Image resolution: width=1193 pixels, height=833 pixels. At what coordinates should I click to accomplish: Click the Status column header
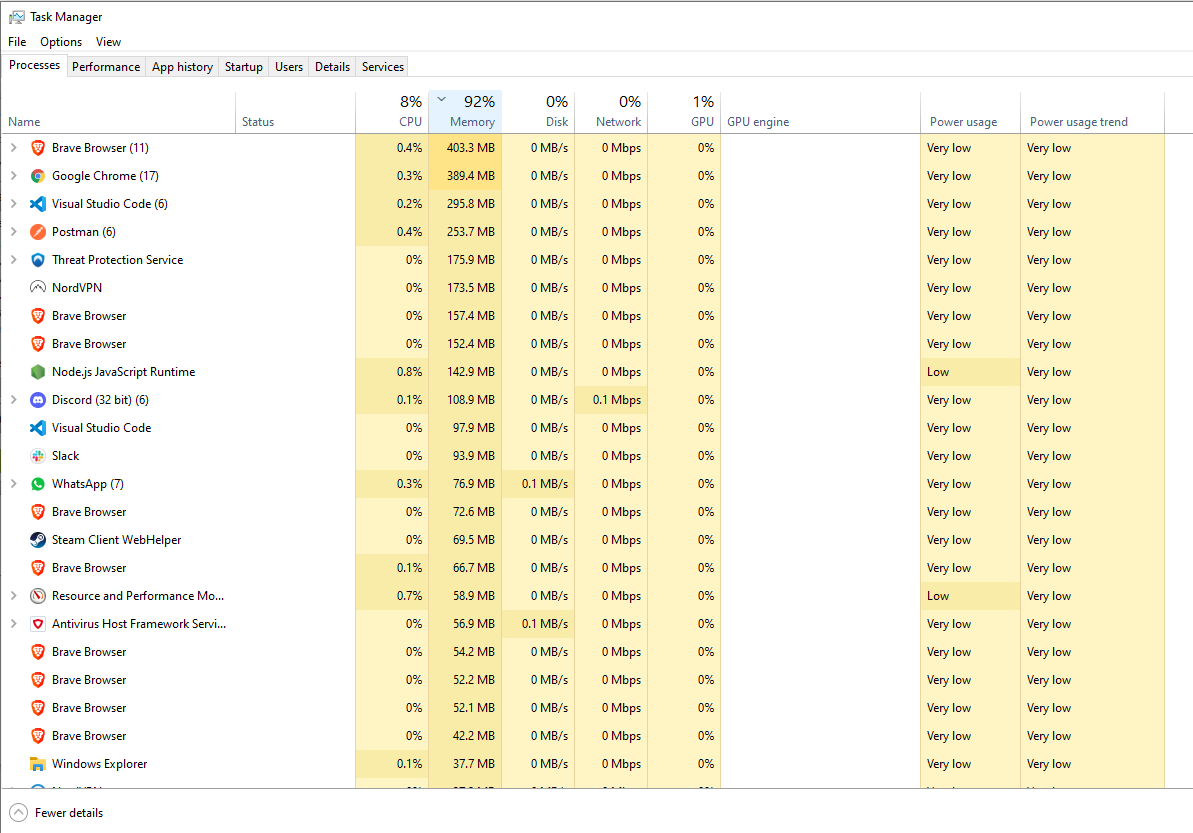click(x=295, y=113)
